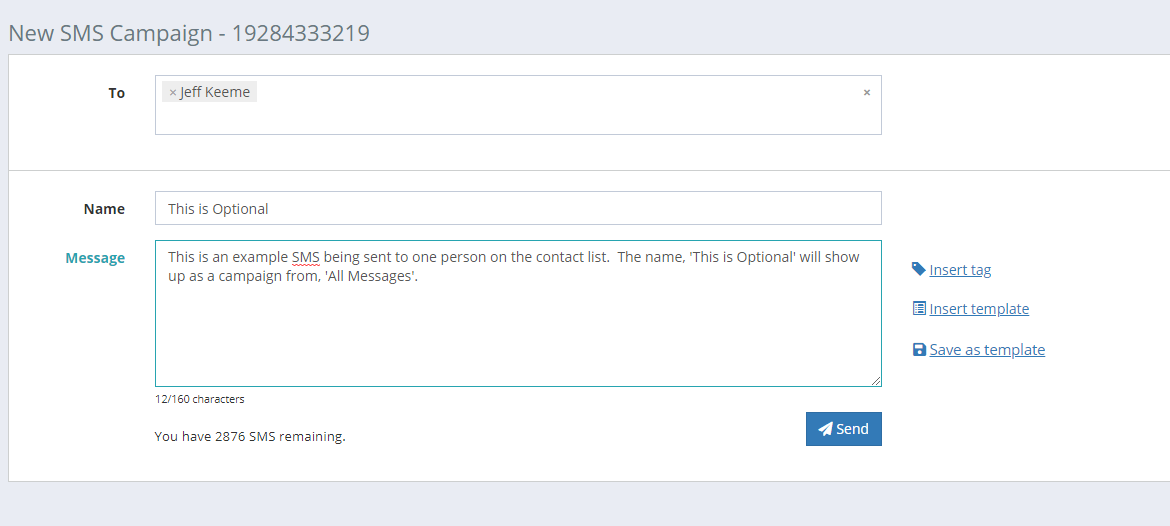The image size is (1170, 526).
Task: Click the tag icon beside Insert tag
Action: pyautogui.click(x=919, y=269)
